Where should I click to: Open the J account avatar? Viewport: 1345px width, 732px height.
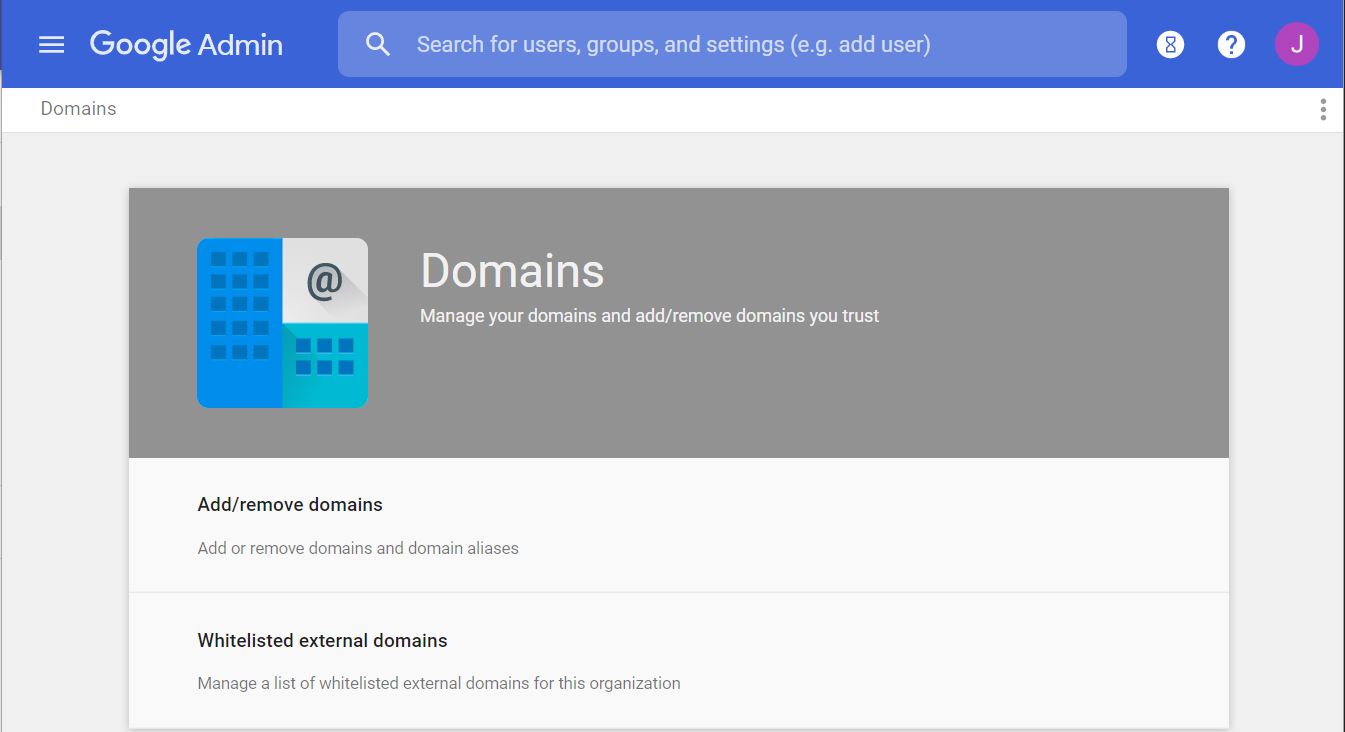(1296, 44)
